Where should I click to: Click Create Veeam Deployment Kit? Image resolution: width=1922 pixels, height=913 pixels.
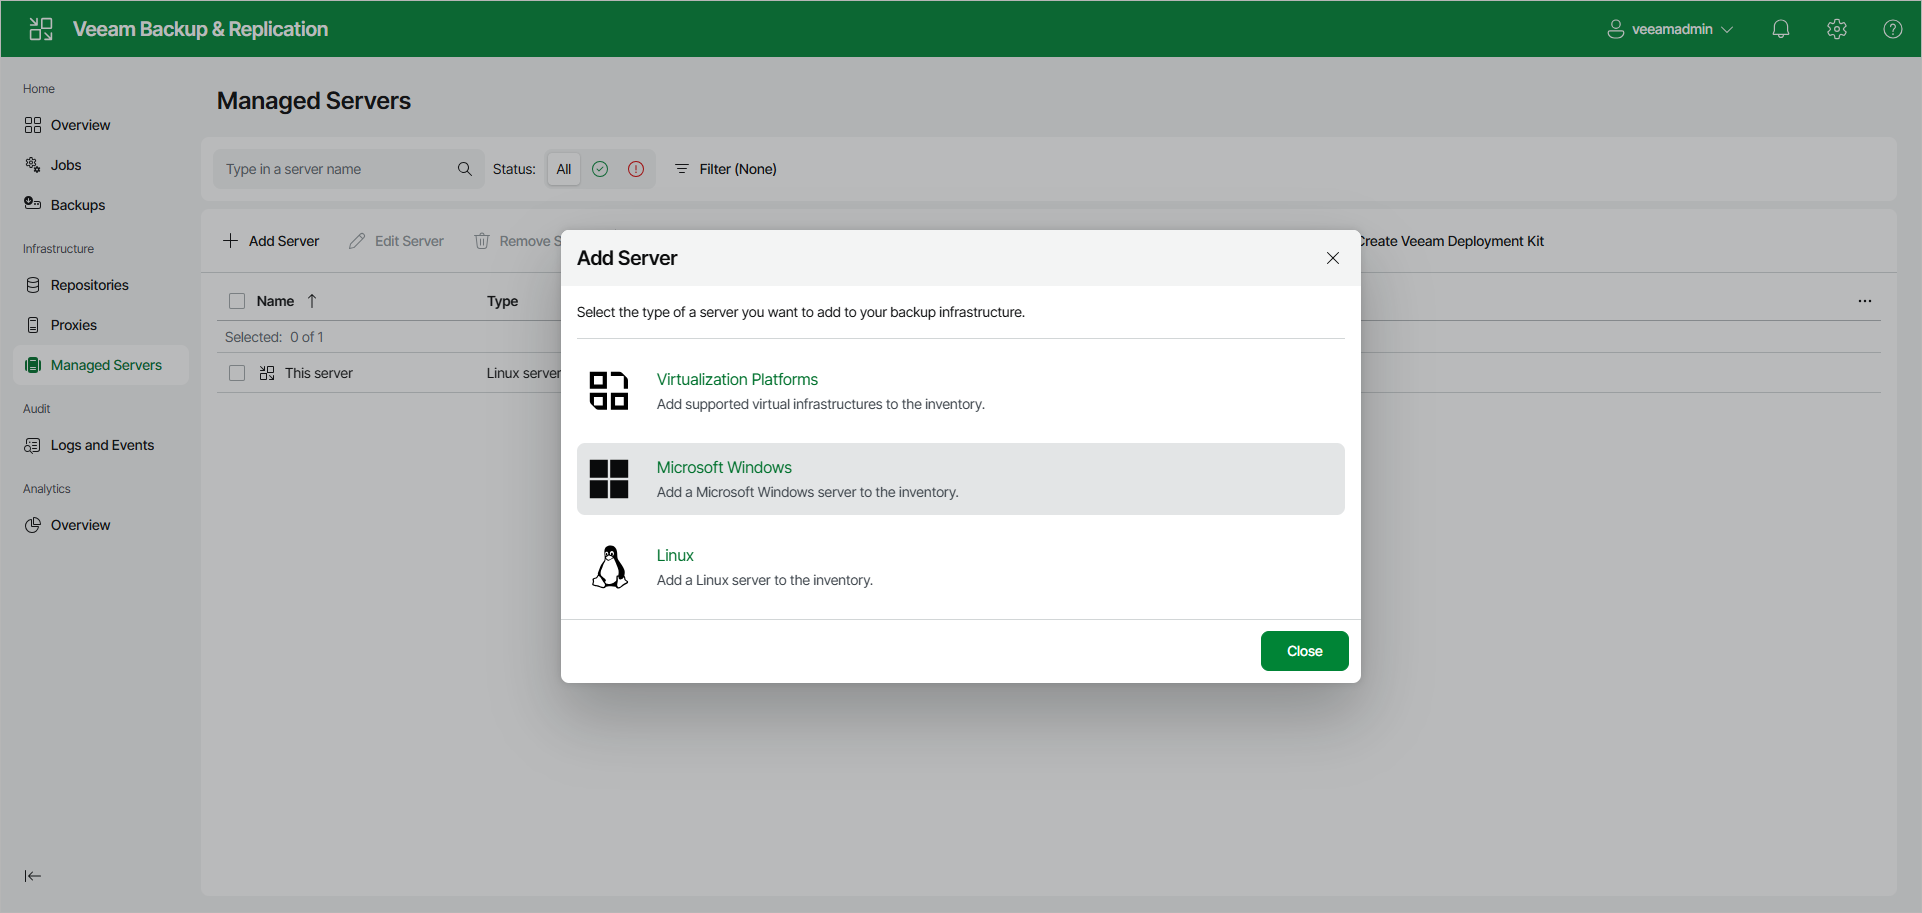(x=1452, y=241)
